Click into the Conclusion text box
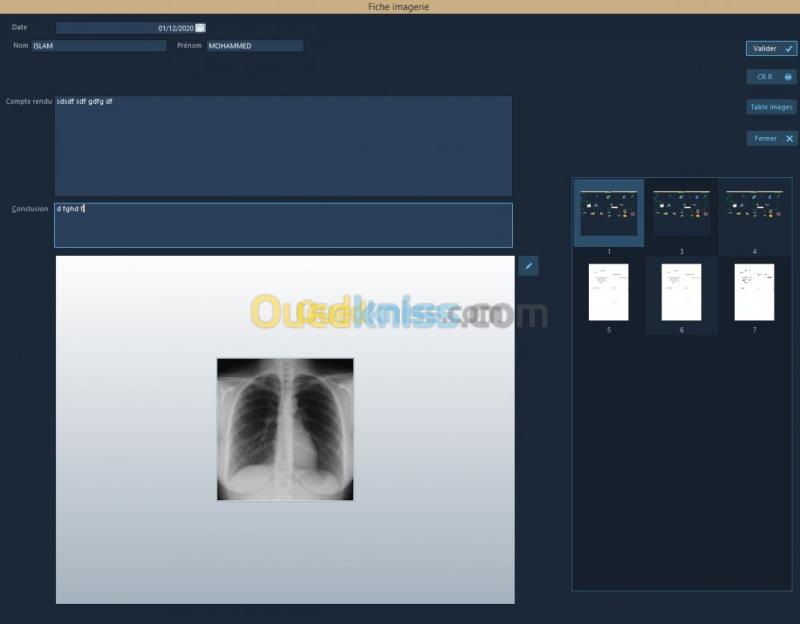This screenshot has height=624, width=800. pos(283,225)
